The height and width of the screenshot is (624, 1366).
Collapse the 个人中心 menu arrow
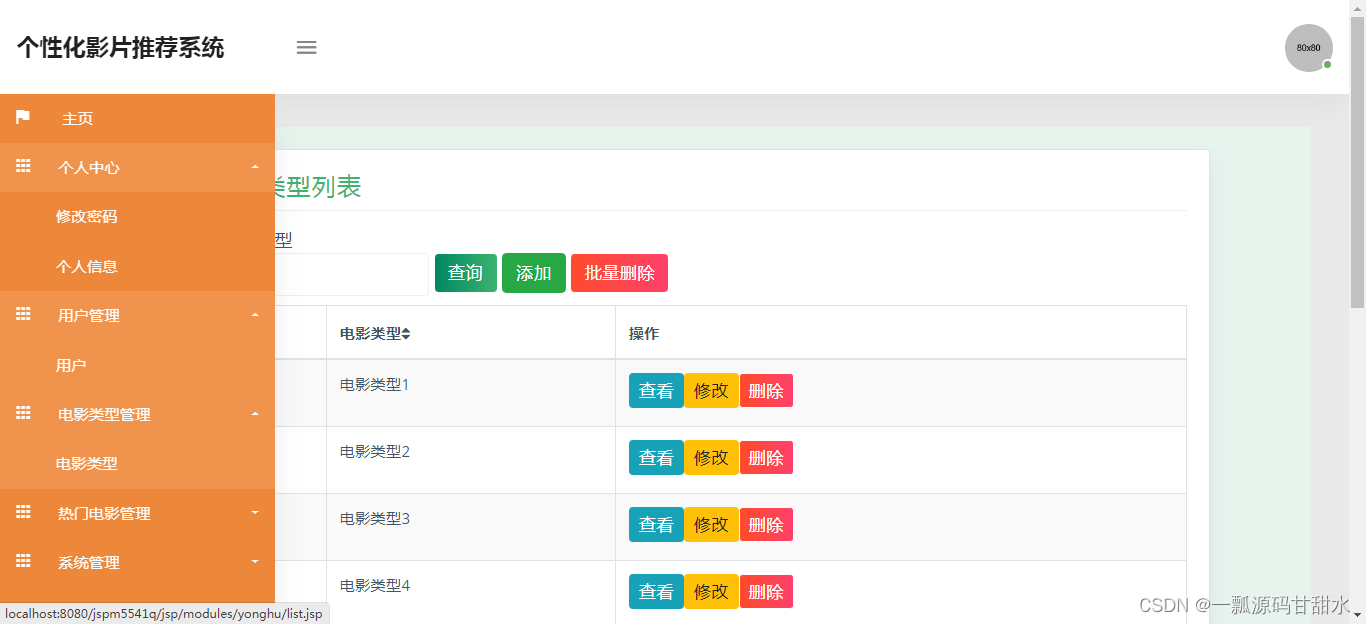click(x=255, y=167)
